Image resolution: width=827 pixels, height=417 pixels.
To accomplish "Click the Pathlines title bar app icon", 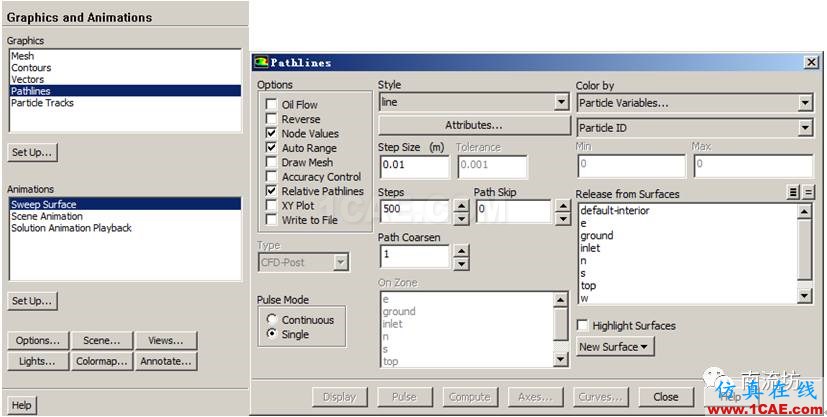I will point(261,63).
